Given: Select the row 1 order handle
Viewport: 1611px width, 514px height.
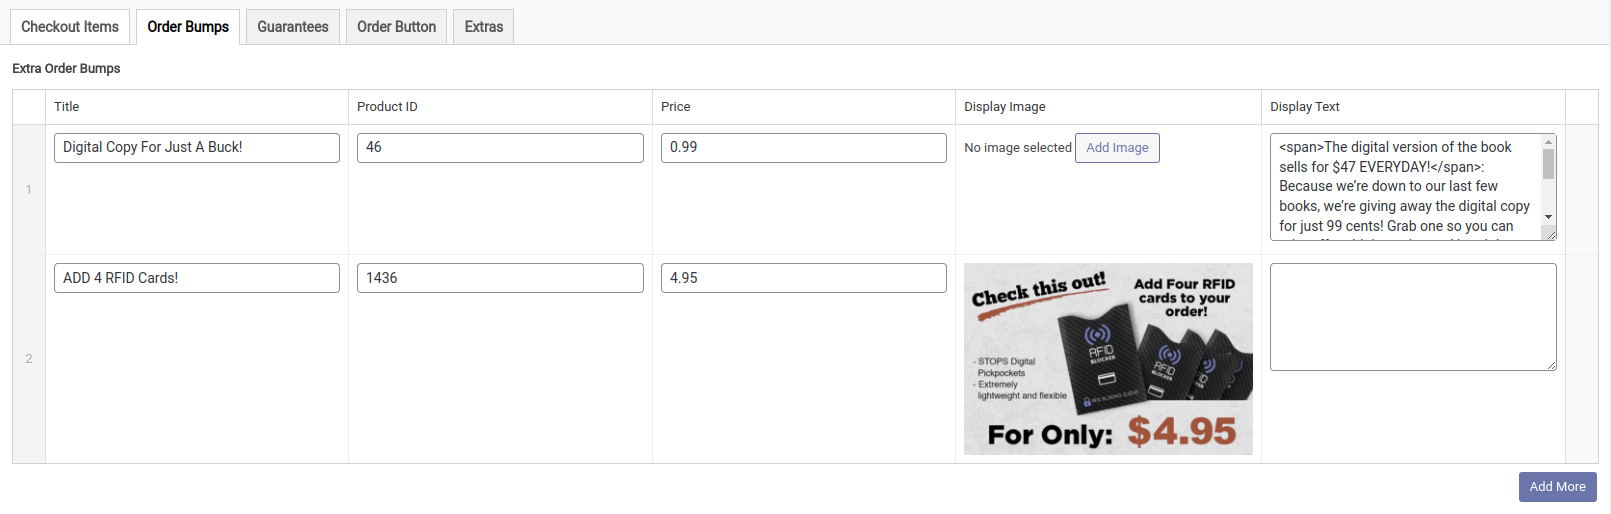Looking at the screenshot, I should coord(29,190).
